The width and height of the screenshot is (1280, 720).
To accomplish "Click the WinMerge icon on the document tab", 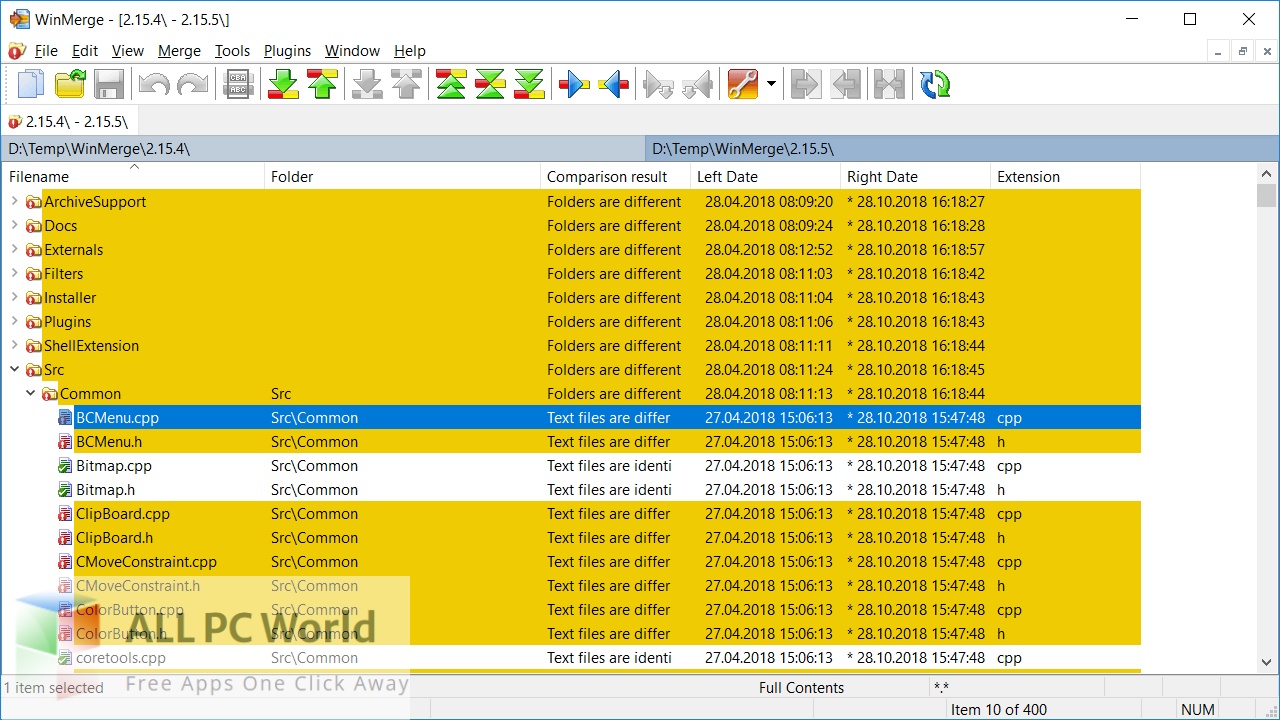I will (14, 121).
